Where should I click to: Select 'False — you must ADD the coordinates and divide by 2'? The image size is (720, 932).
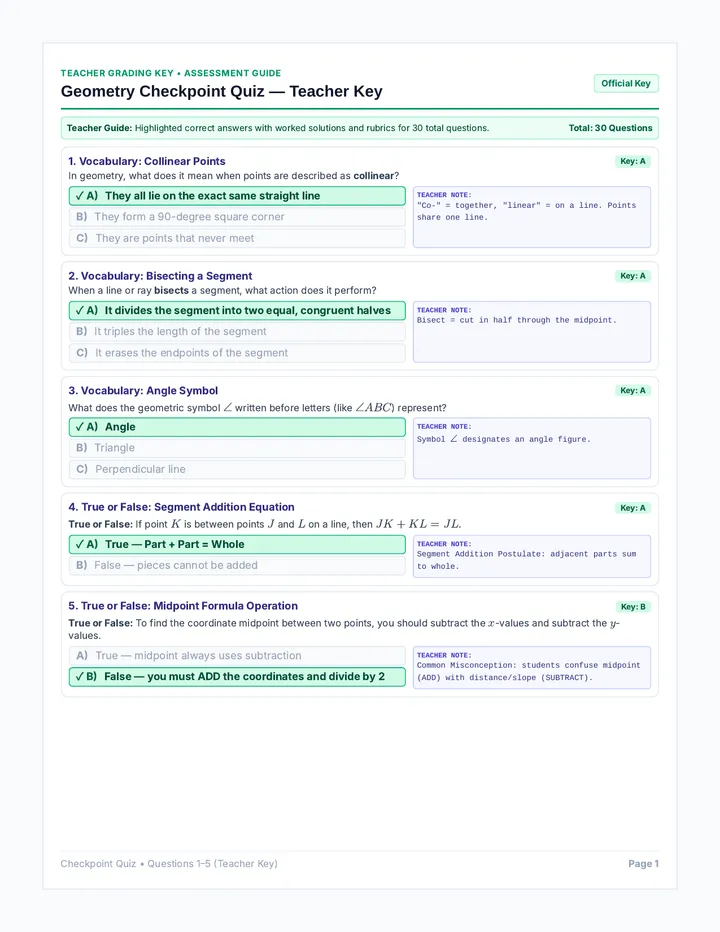click(237, 677)
